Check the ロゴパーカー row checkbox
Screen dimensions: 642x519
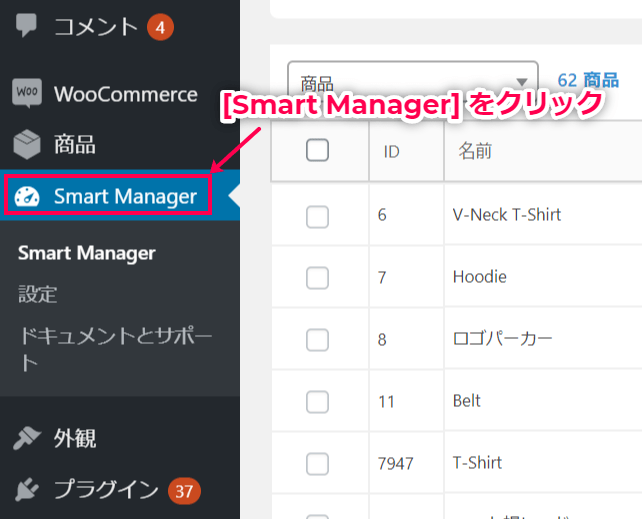pyautogui.click(x=317, y=340)
